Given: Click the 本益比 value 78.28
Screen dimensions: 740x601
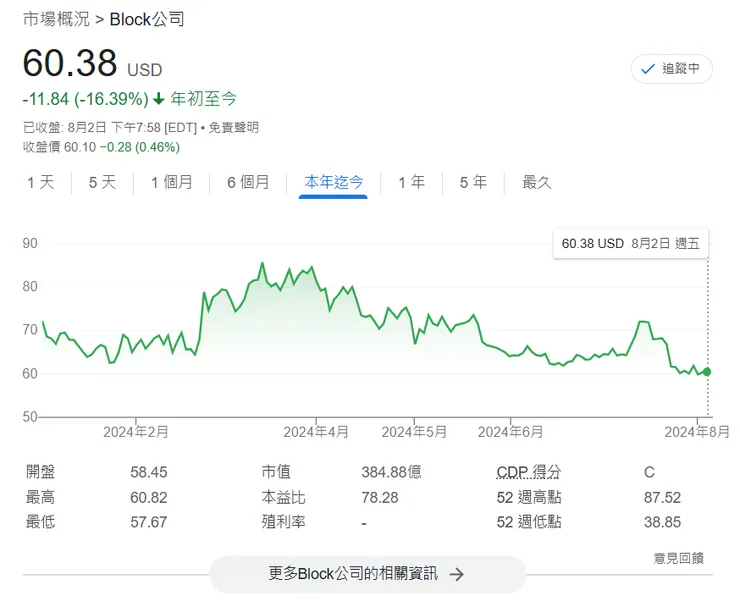Looking at the screenshot, I should coord(380,498).
